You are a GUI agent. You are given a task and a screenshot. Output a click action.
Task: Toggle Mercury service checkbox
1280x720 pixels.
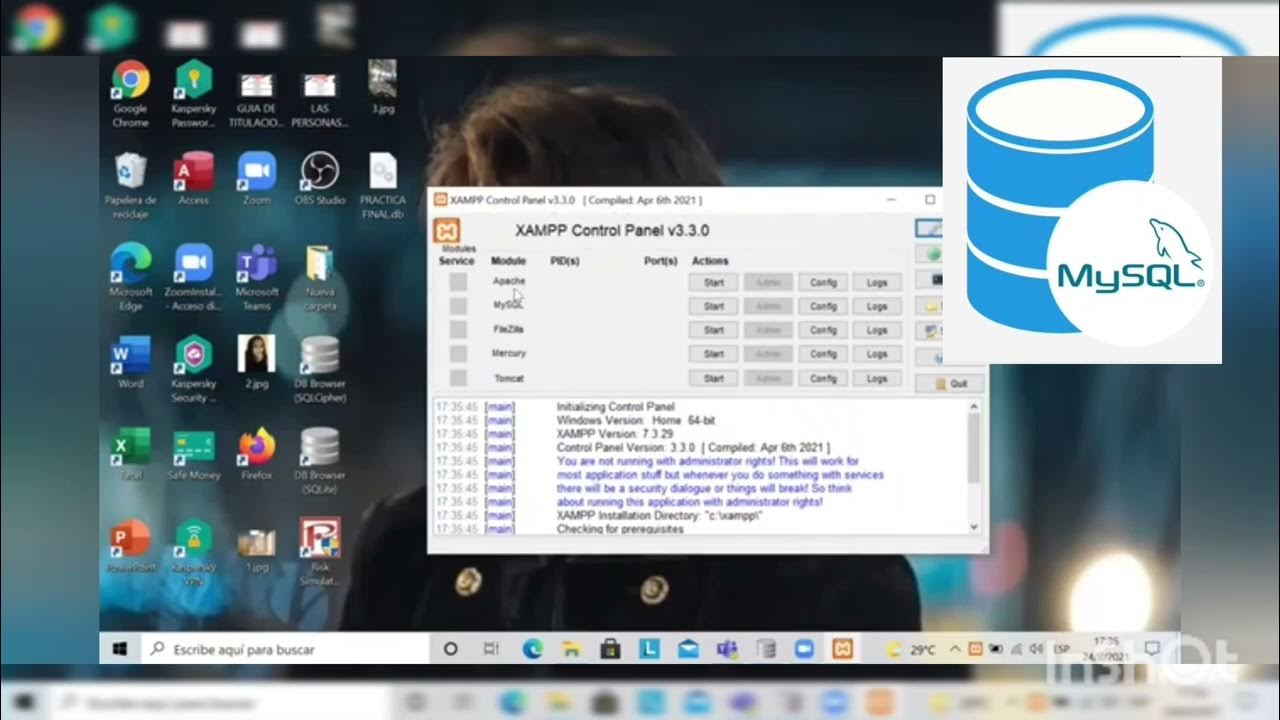458,354
